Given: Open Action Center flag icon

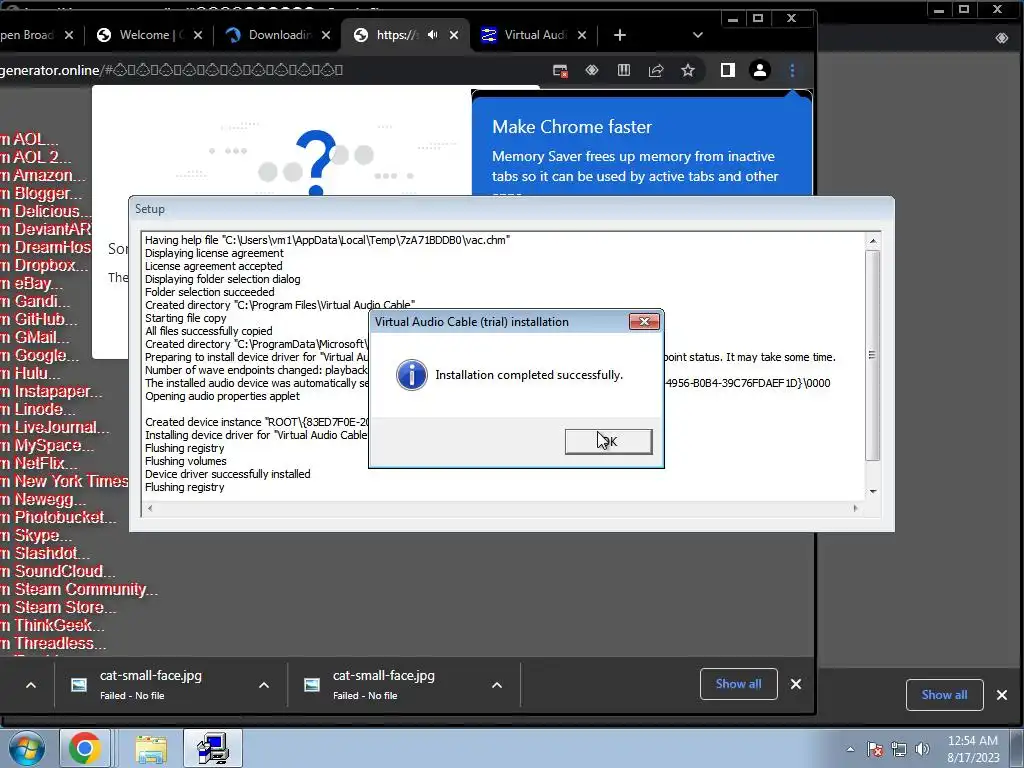Looking at the screenshot, I should click(875, 749).
